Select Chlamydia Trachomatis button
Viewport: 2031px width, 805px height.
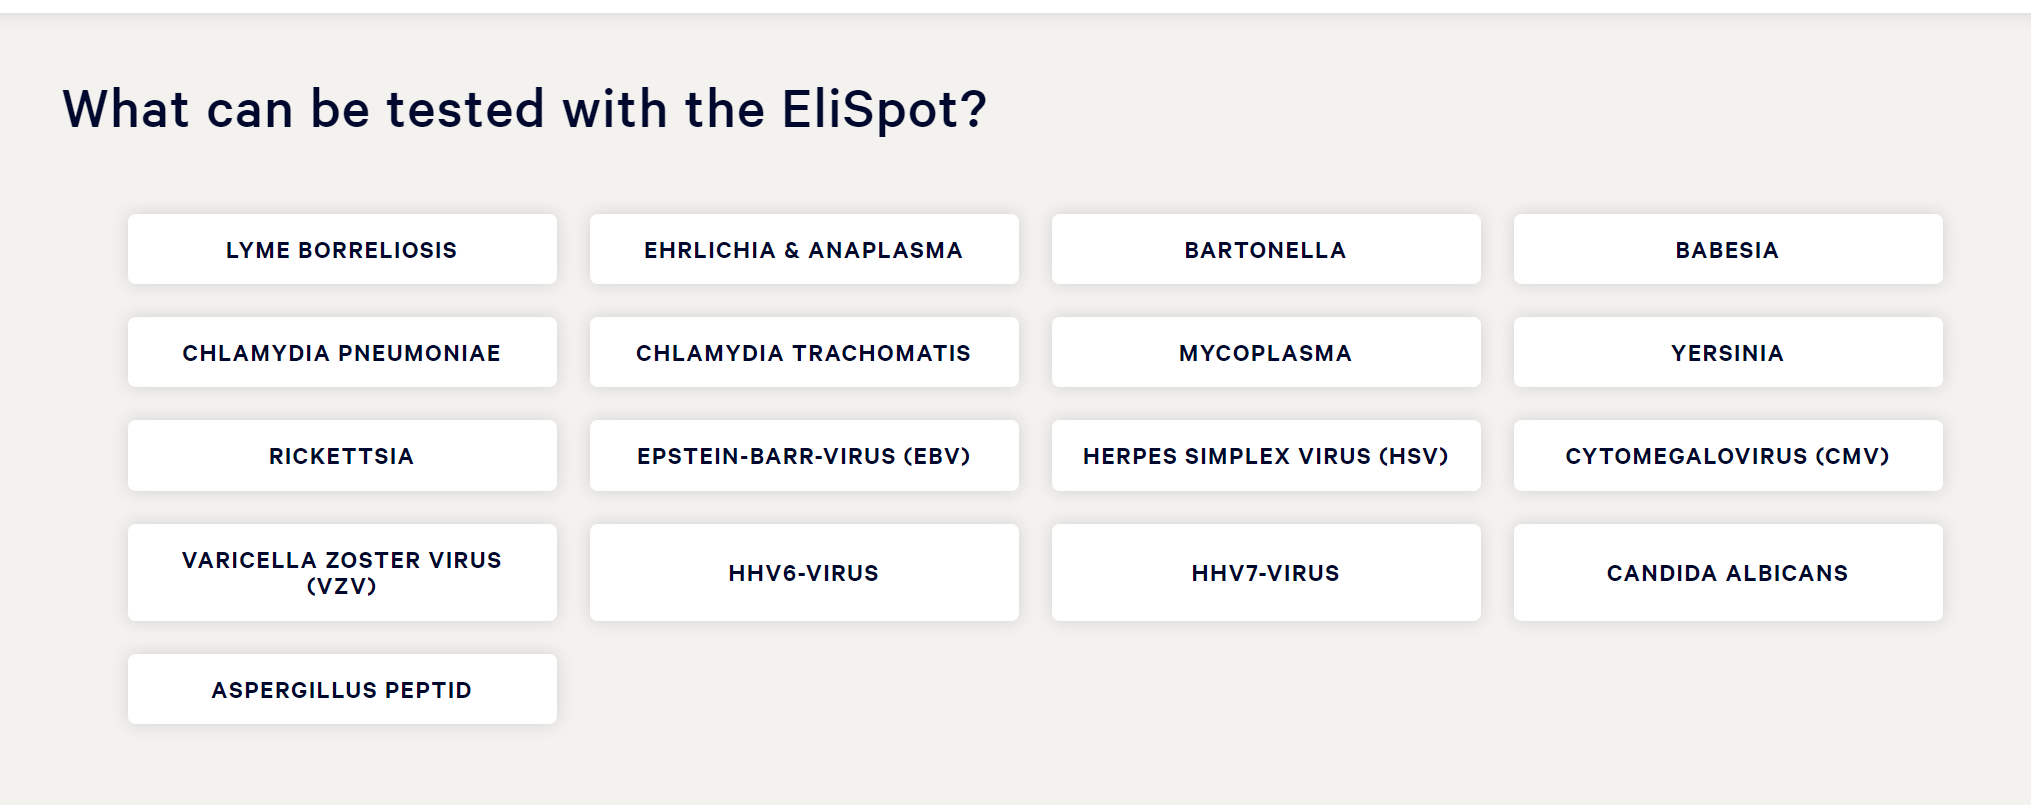coord(804,352)
